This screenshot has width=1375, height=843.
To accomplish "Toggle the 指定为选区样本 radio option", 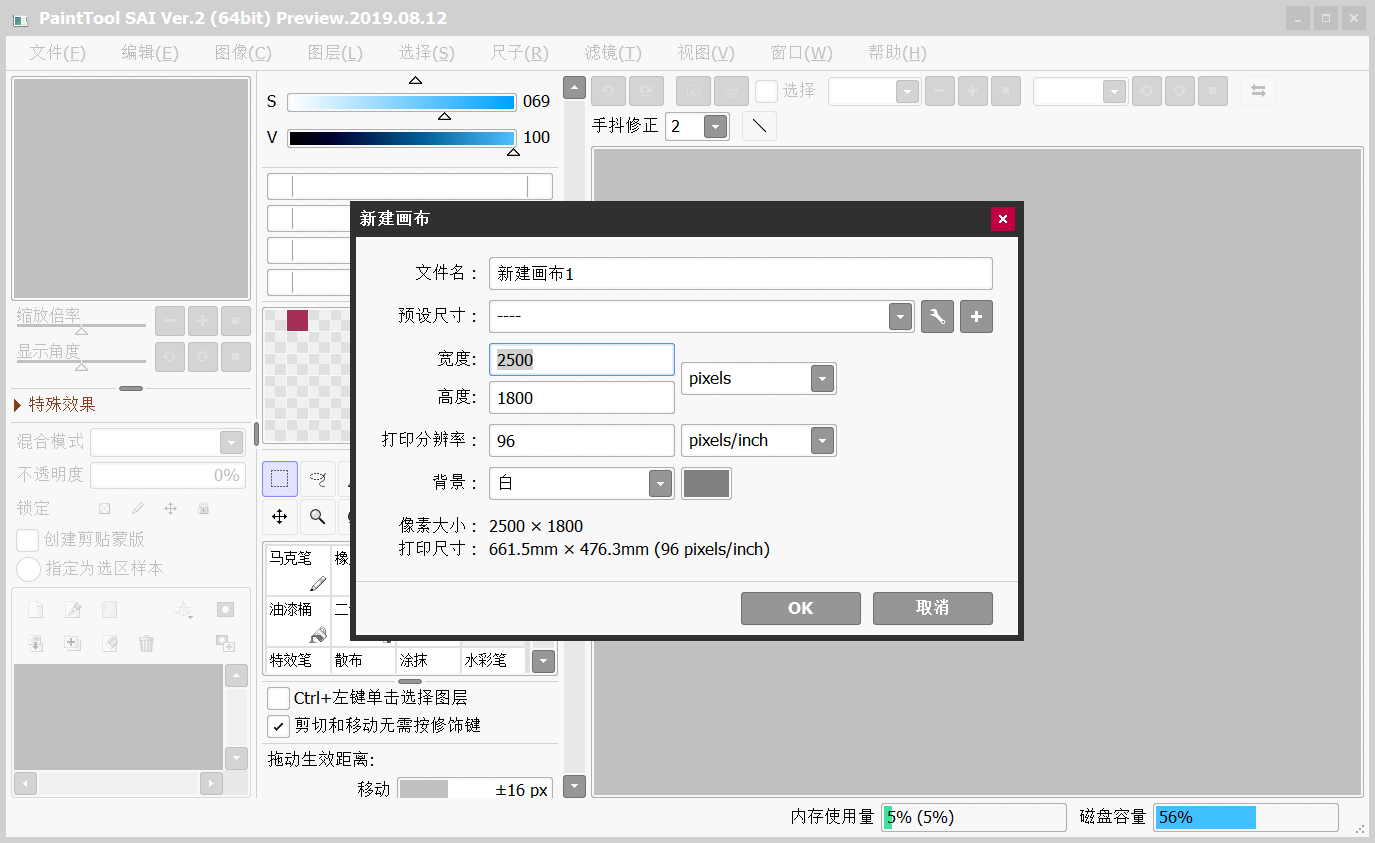I will coord(29,569).
